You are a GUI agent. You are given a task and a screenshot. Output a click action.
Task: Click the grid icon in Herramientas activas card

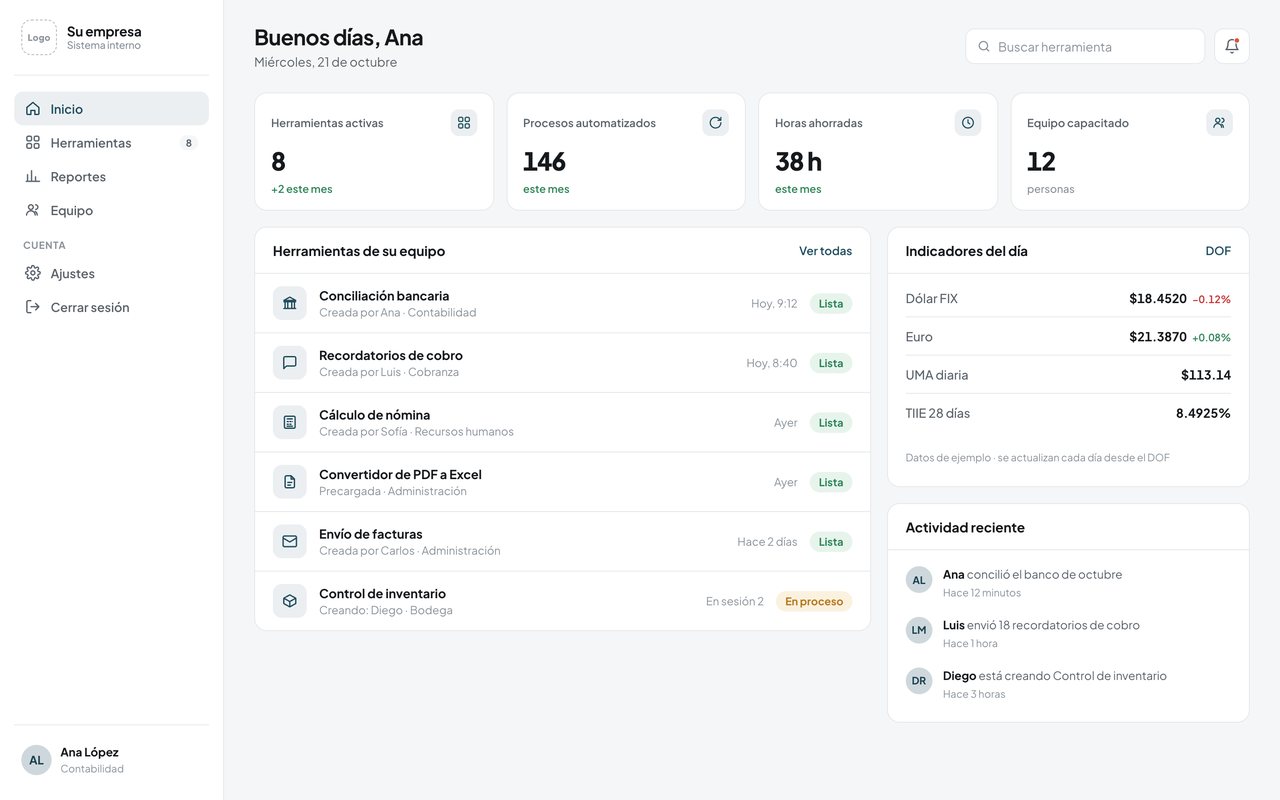pos(464,123)
